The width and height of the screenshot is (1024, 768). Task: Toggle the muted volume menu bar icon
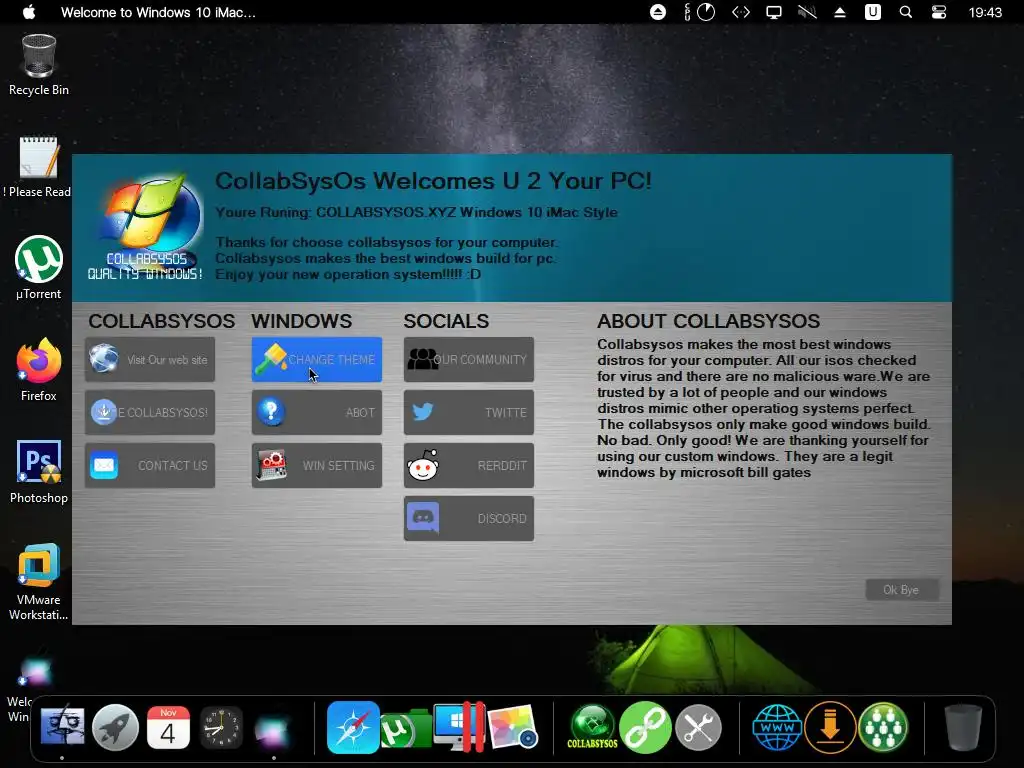807,12
